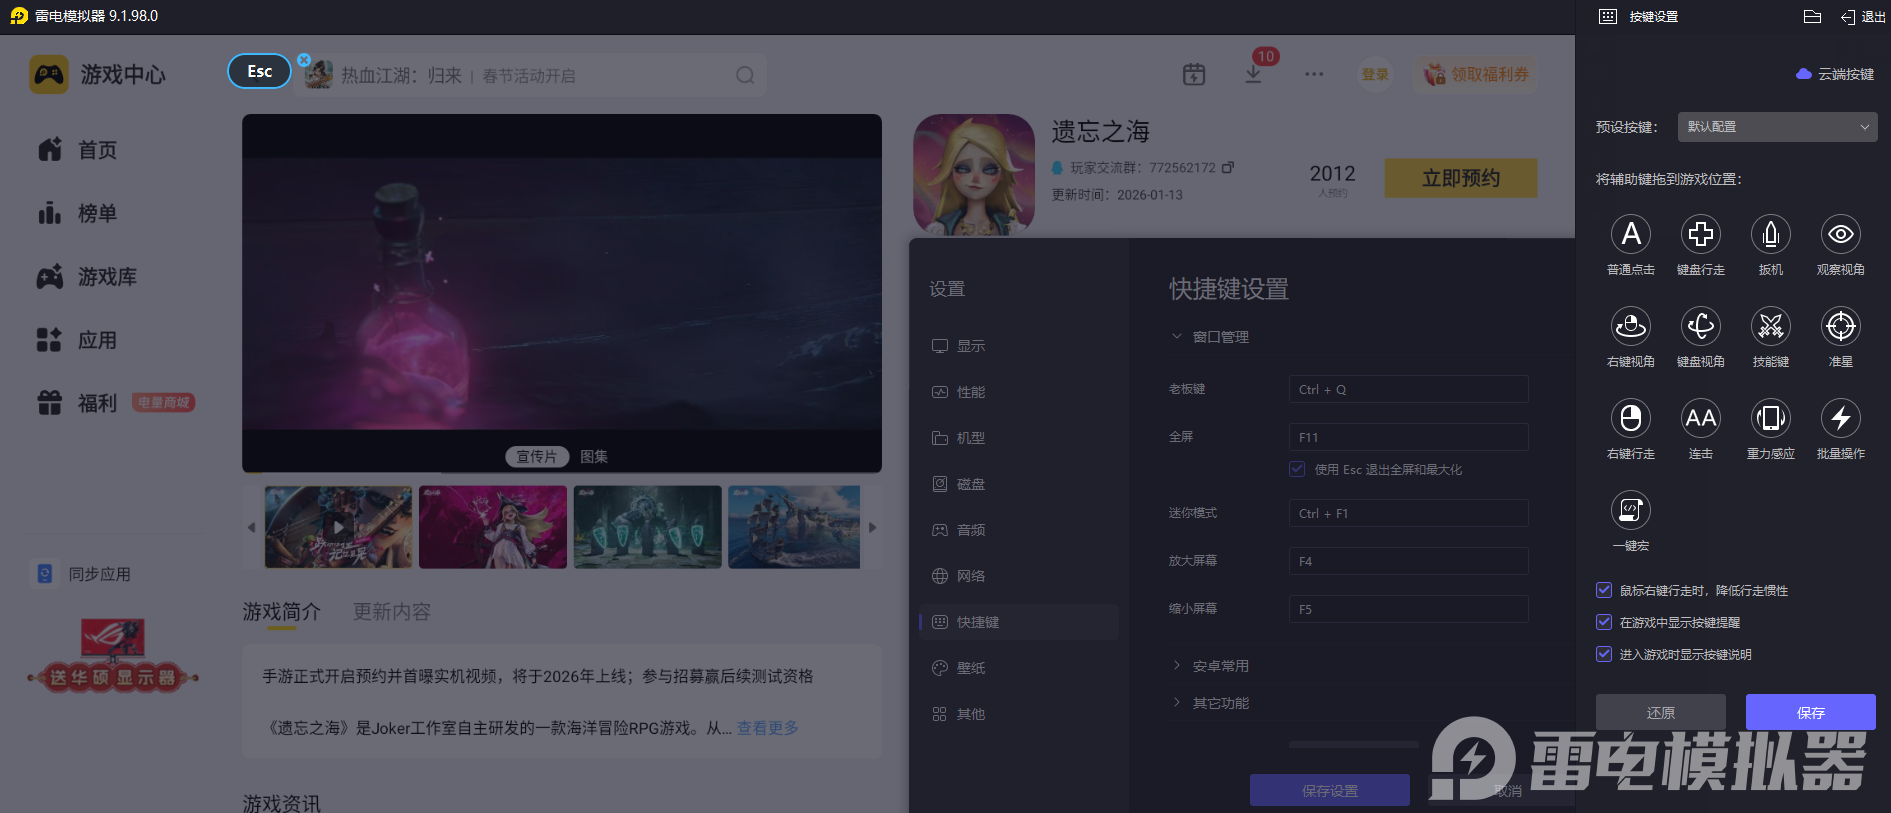Viewport: 1891px width, 813px height.
Task: Select the 批量操作 lightning icon
Action: click(1840, 419)
